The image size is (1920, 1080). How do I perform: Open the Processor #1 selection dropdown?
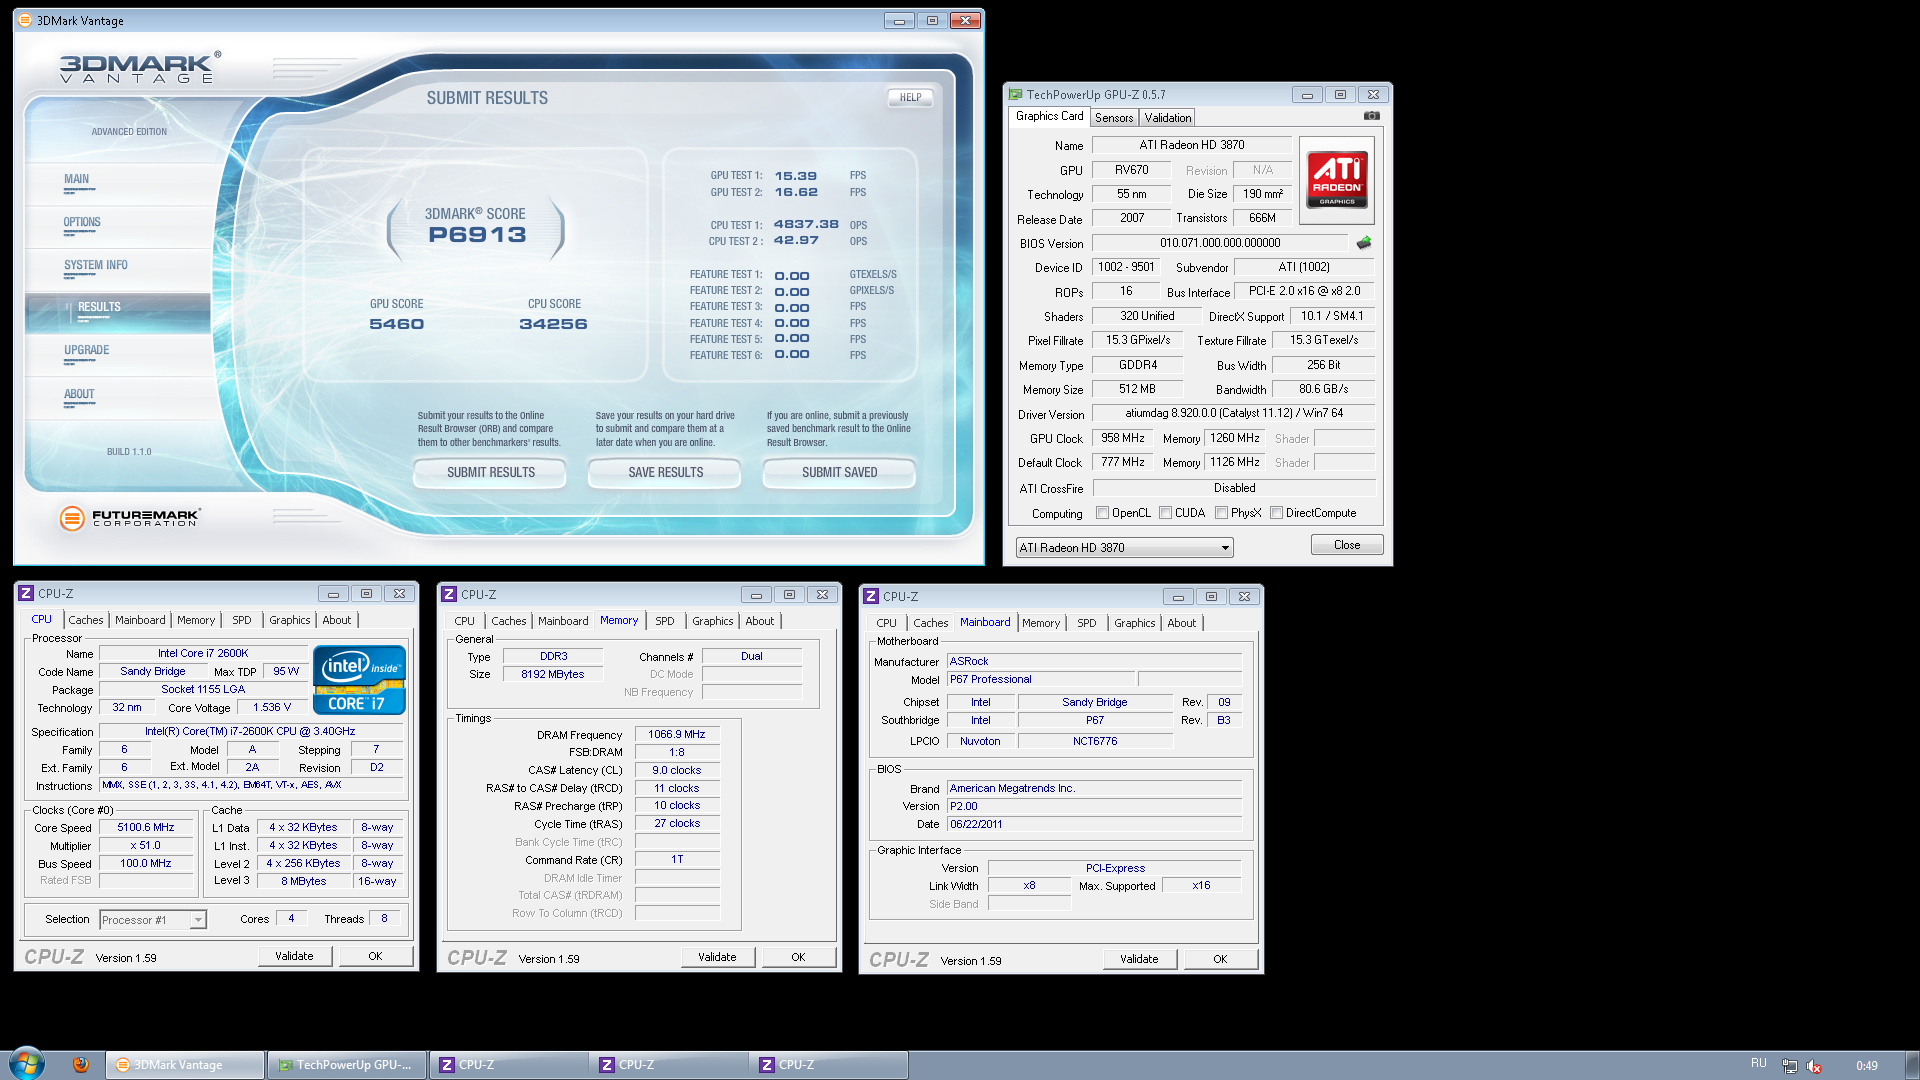tap(153, 920)
